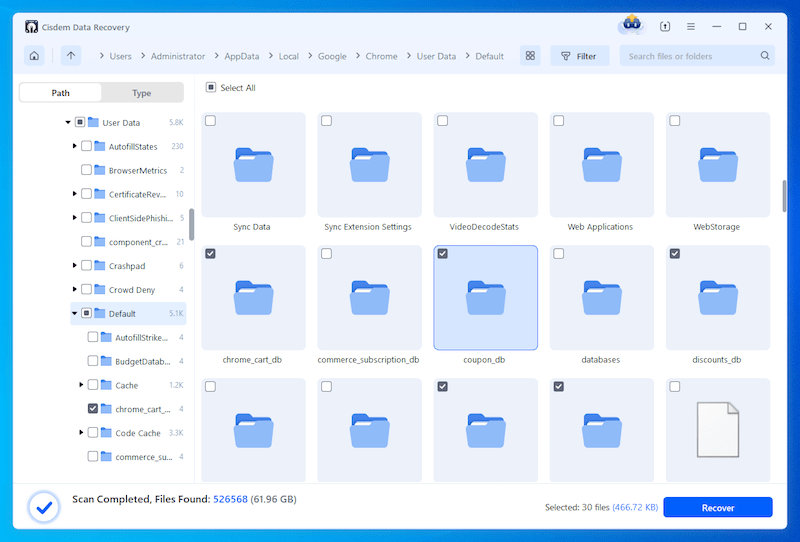Open the upload/update icon in title bar
Image resolution: width=800 pixels, height=542 pixels.
click(665, 26)
